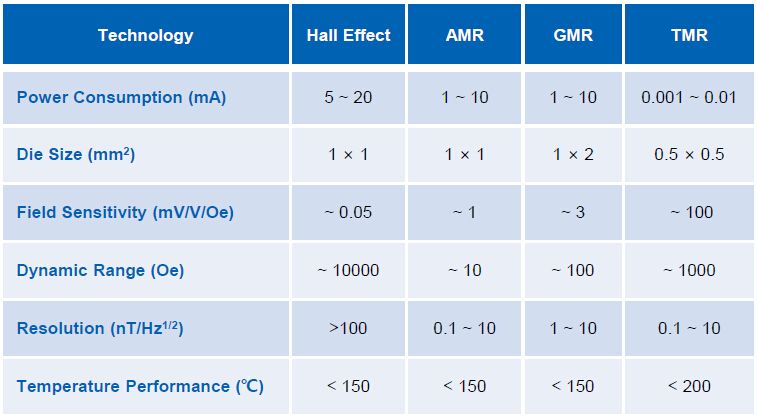
Task: Select the Field Sensitivity (mV/V/Oe) row label
Action: tap(125, 213)
